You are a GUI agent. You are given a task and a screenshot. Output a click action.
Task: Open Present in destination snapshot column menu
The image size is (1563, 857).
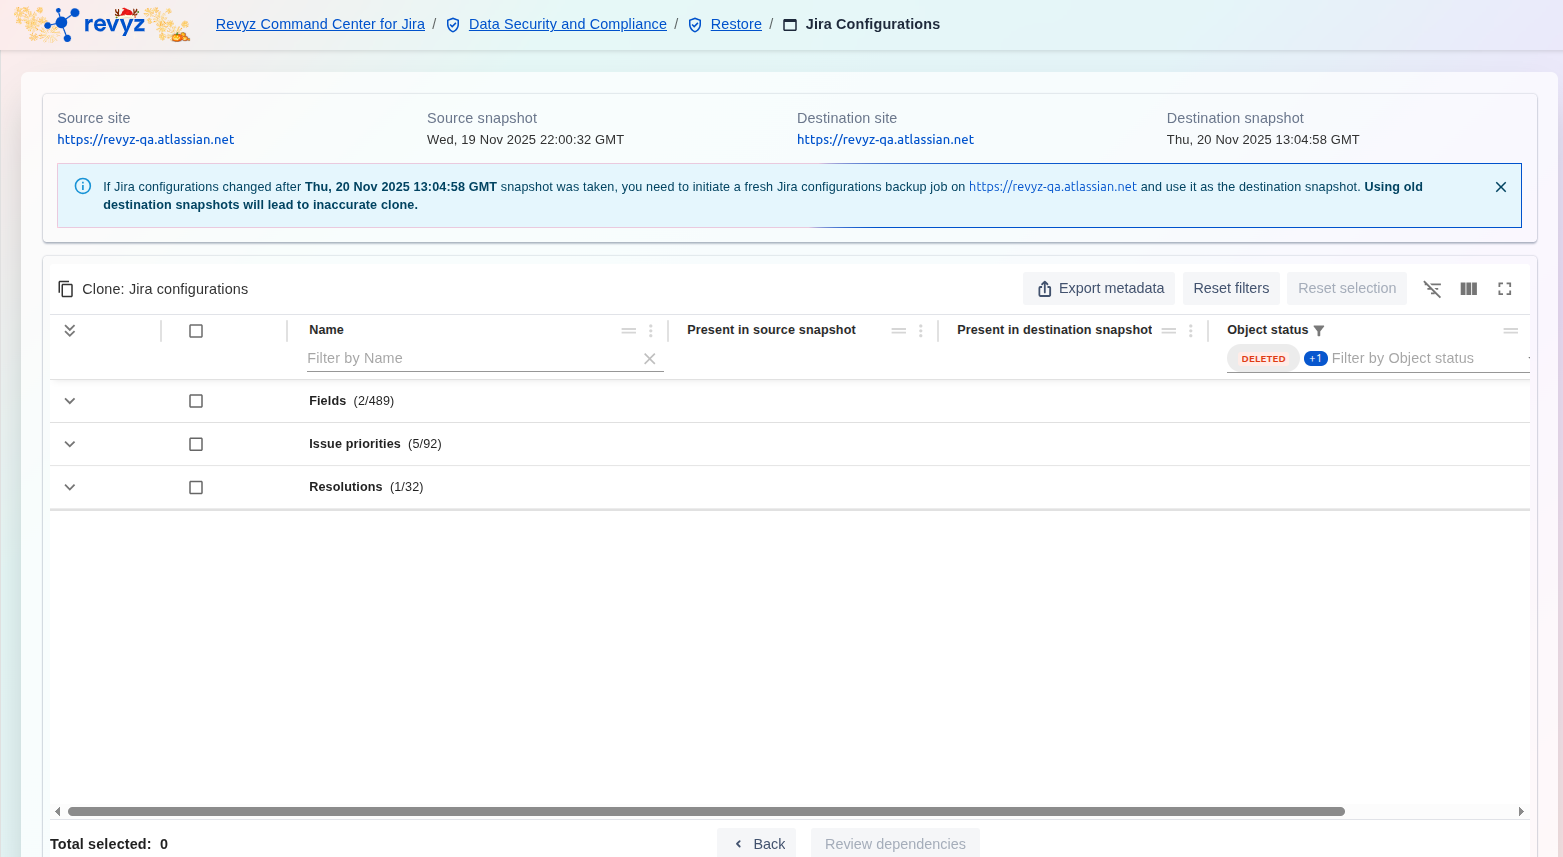point(1191,331)
